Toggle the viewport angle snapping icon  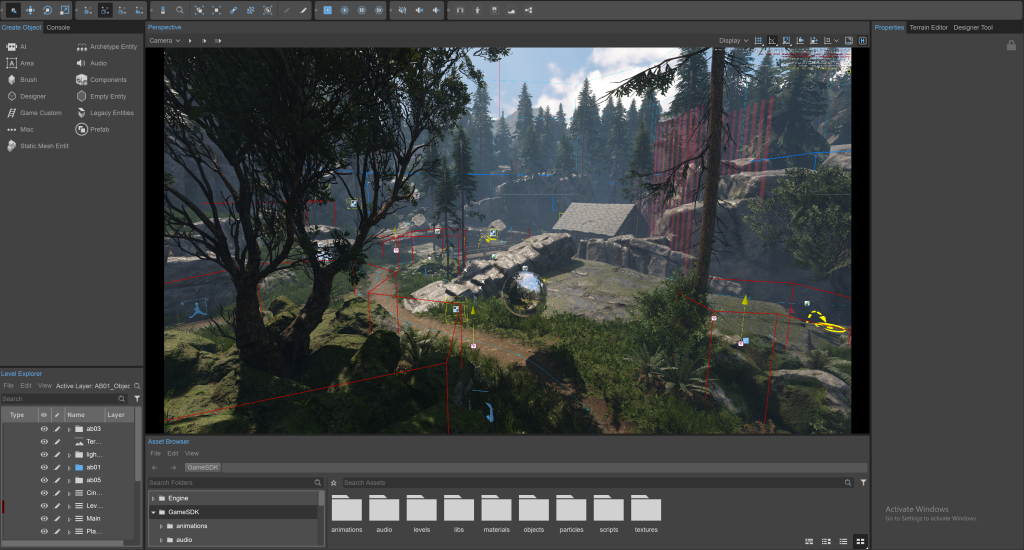coord(773,40)
